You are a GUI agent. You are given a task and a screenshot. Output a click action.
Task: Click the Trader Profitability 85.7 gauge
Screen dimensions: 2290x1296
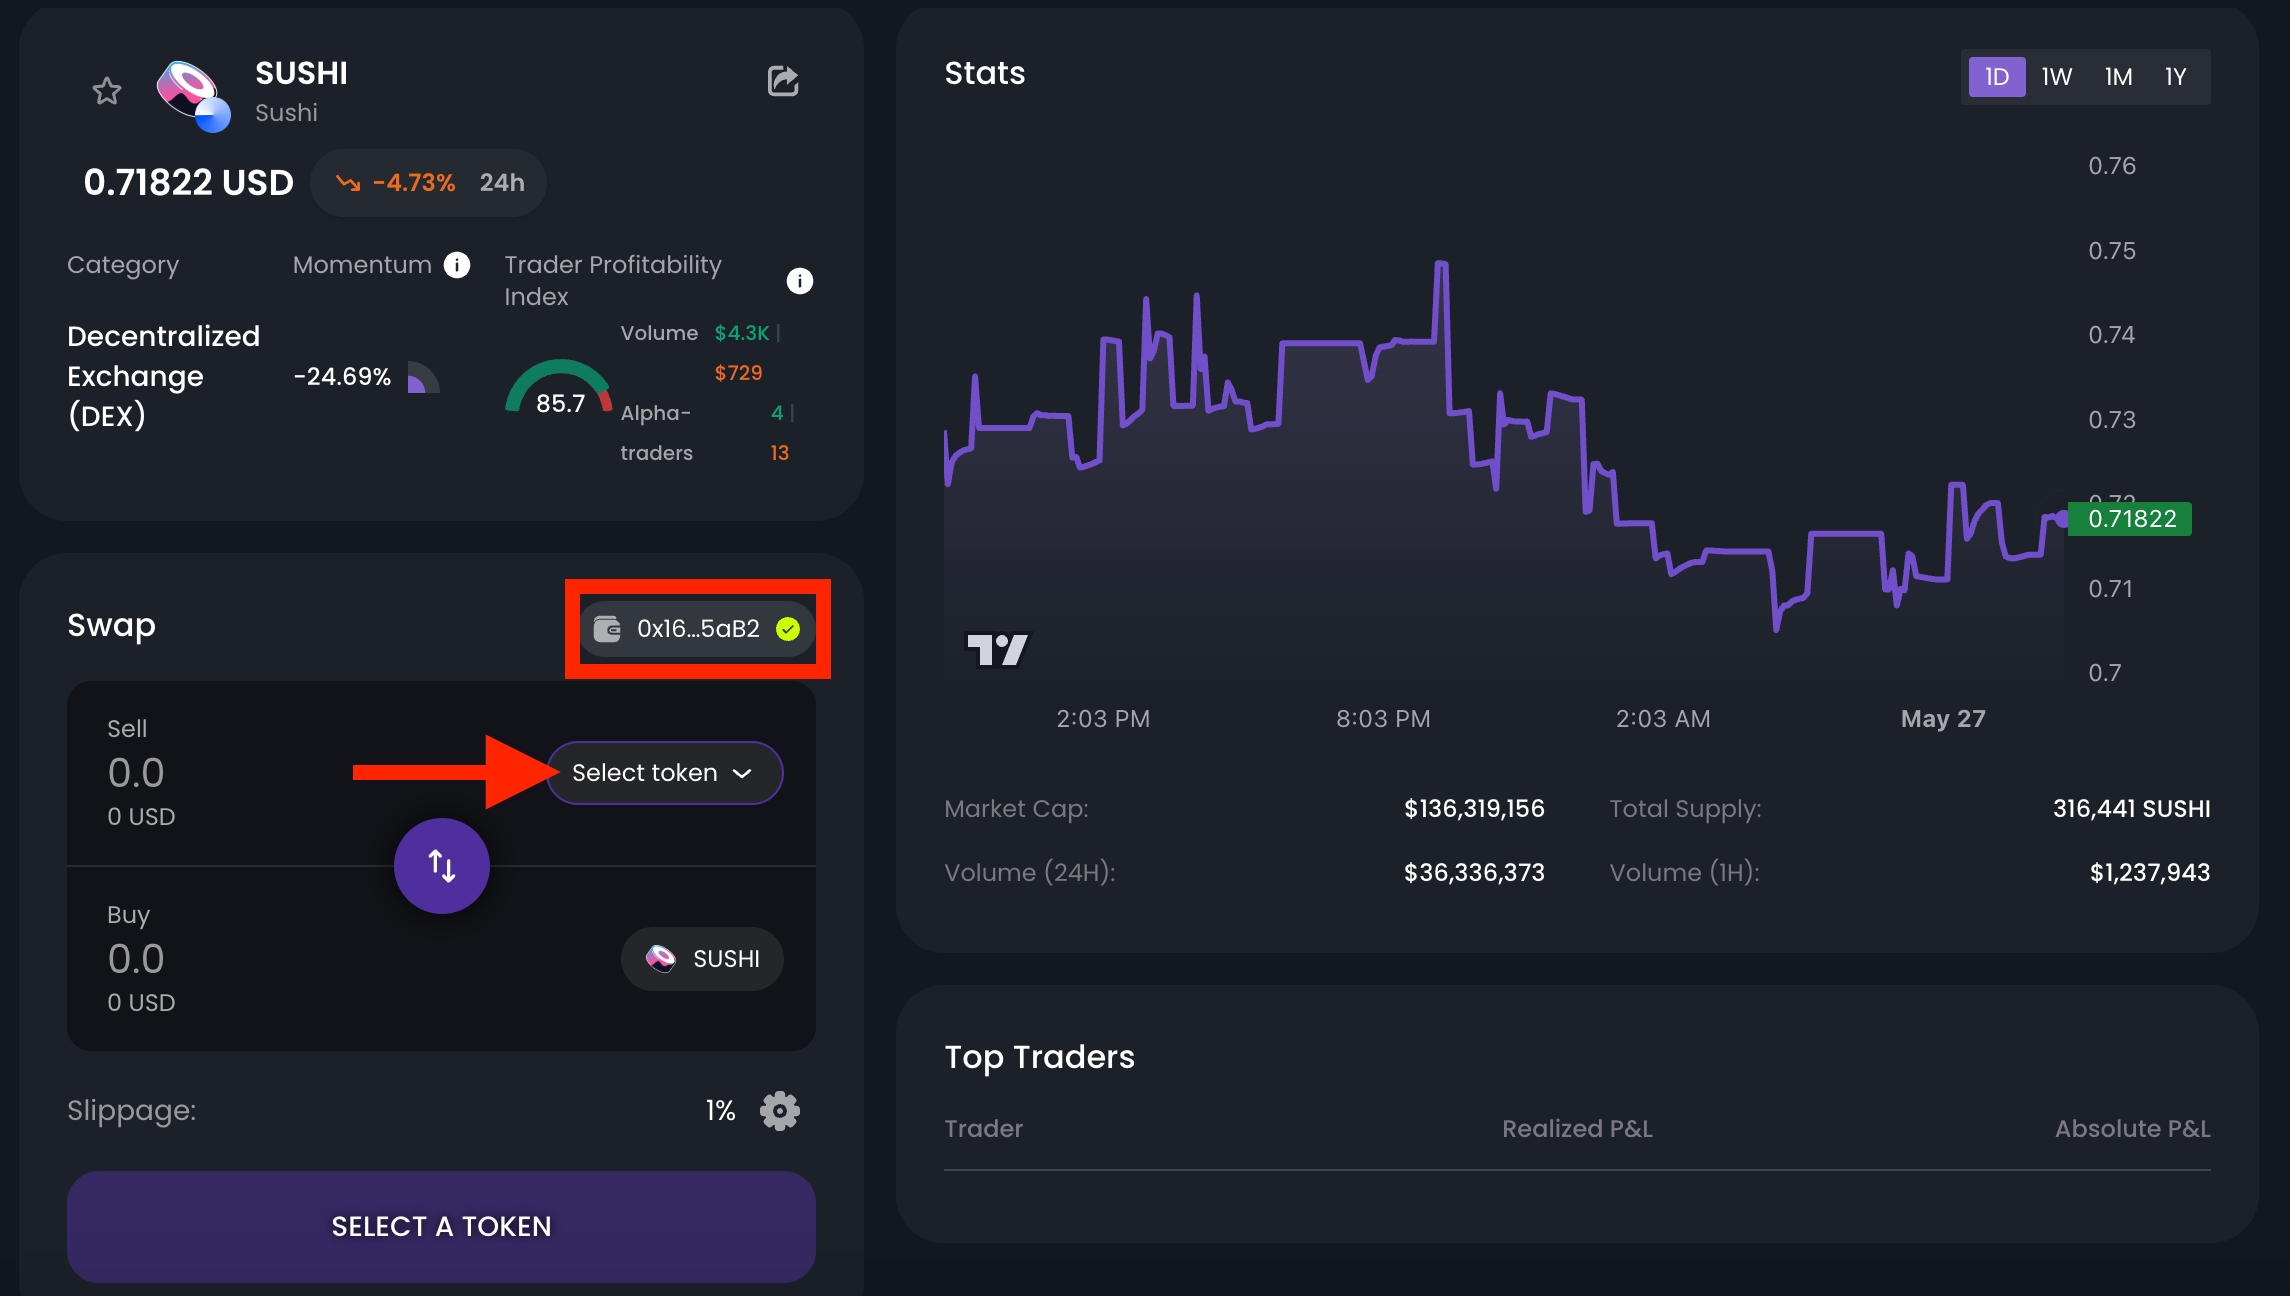pyautogui.click(x=559, y=389)
